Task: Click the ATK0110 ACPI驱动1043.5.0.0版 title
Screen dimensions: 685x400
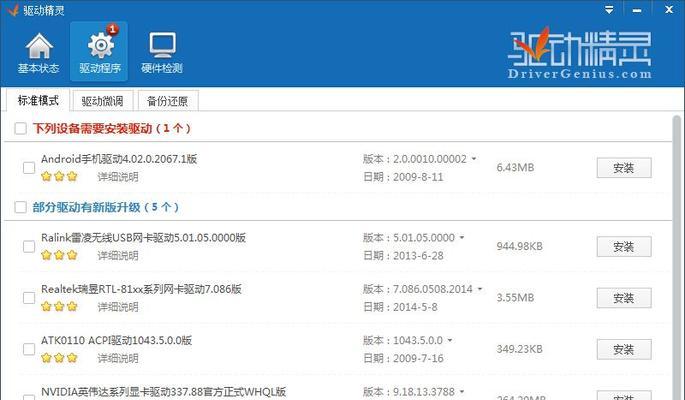Action: tap(116, 340)
